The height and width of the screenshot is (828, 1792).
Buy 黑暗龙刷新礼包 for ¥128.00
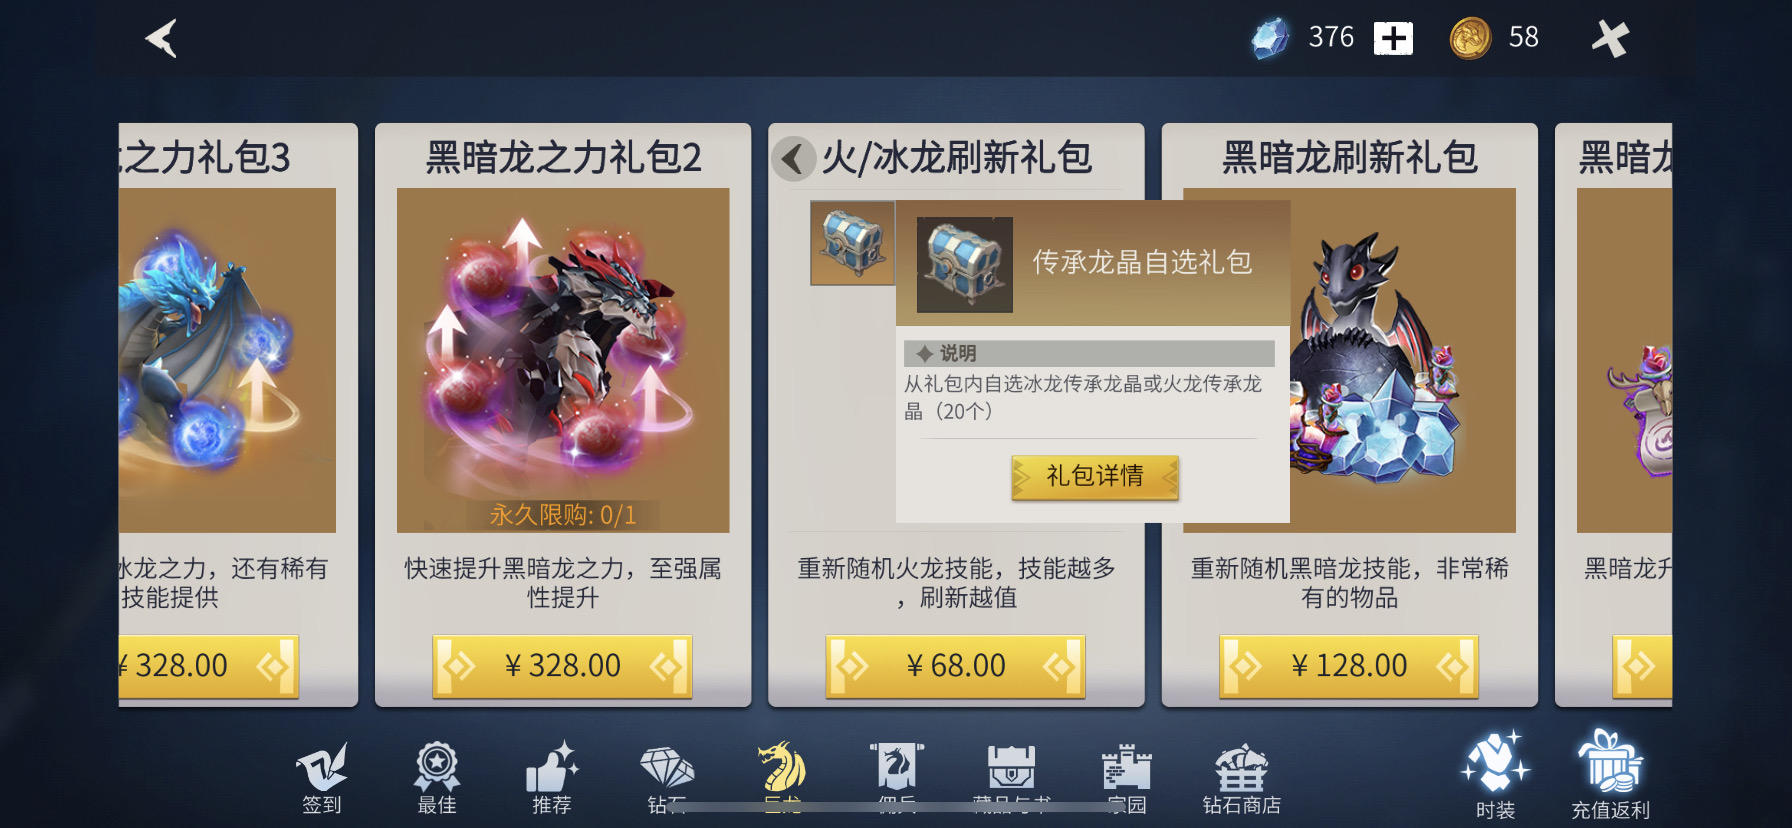pyautogui.click(x=1349, y=665)
